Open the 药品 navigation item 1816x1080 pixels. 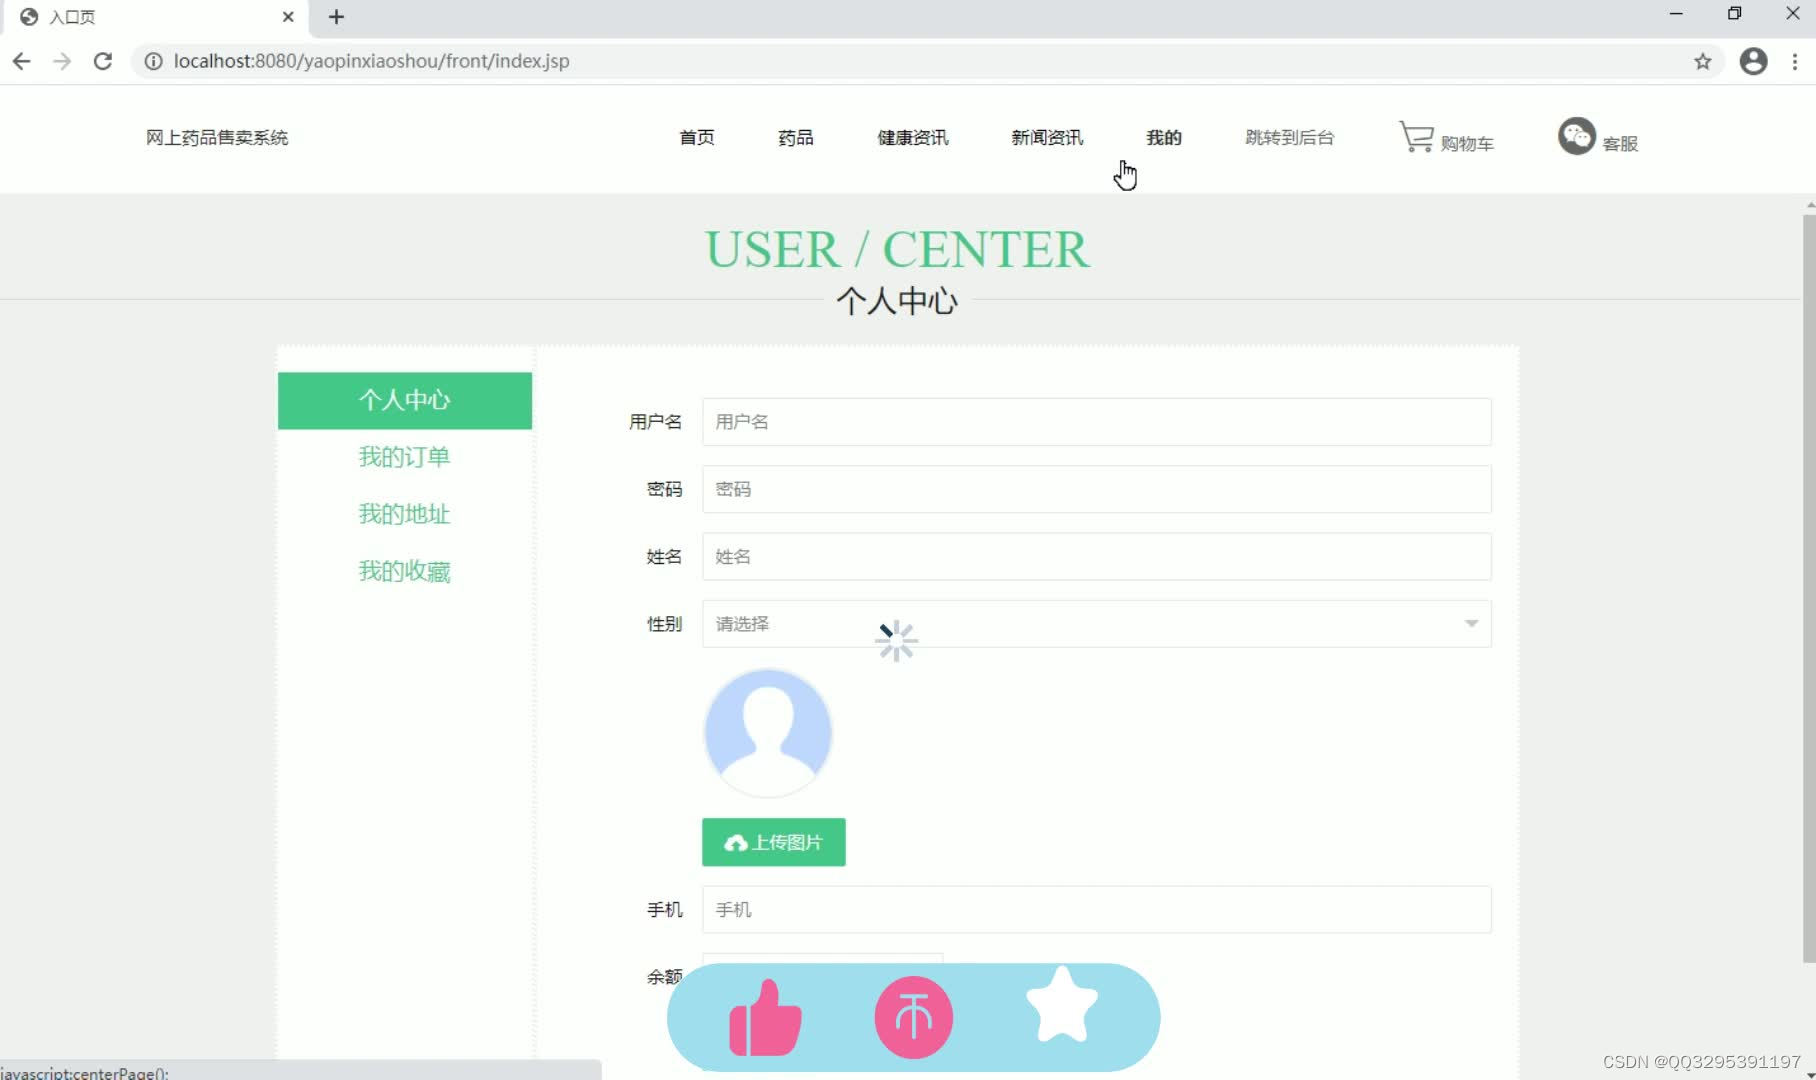[x=796, y=137]
